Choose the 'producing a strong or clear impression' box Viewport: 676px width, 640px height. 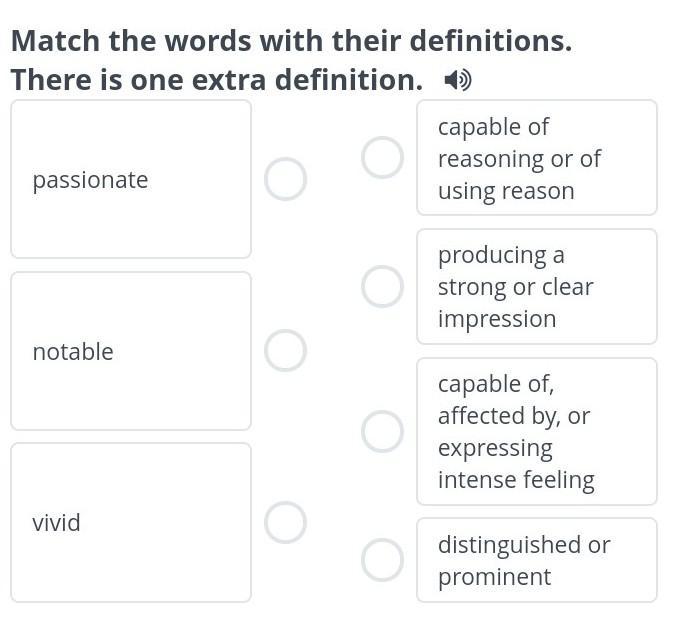click(536, 287)
